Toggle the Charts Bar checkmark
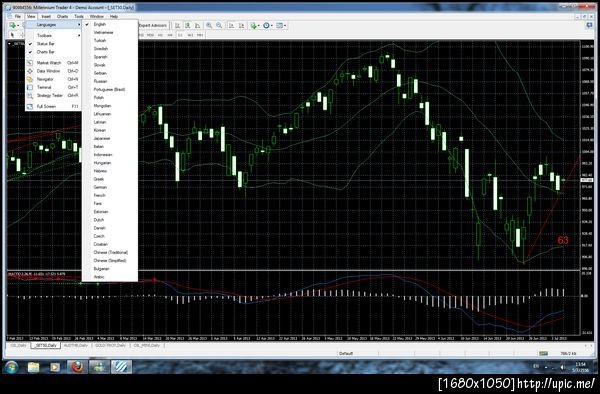The height and width of the screenshot is (394, 600). (31, 52)
